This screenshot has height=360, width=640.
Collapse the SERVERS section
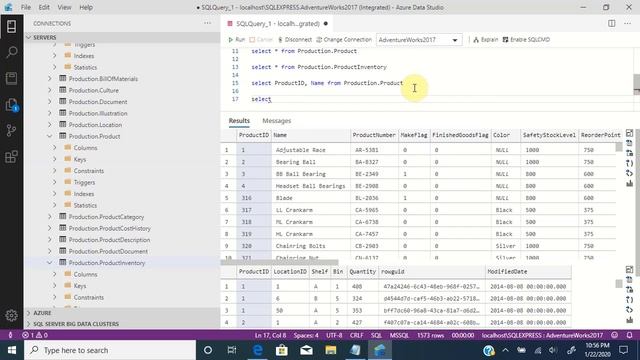122,38
